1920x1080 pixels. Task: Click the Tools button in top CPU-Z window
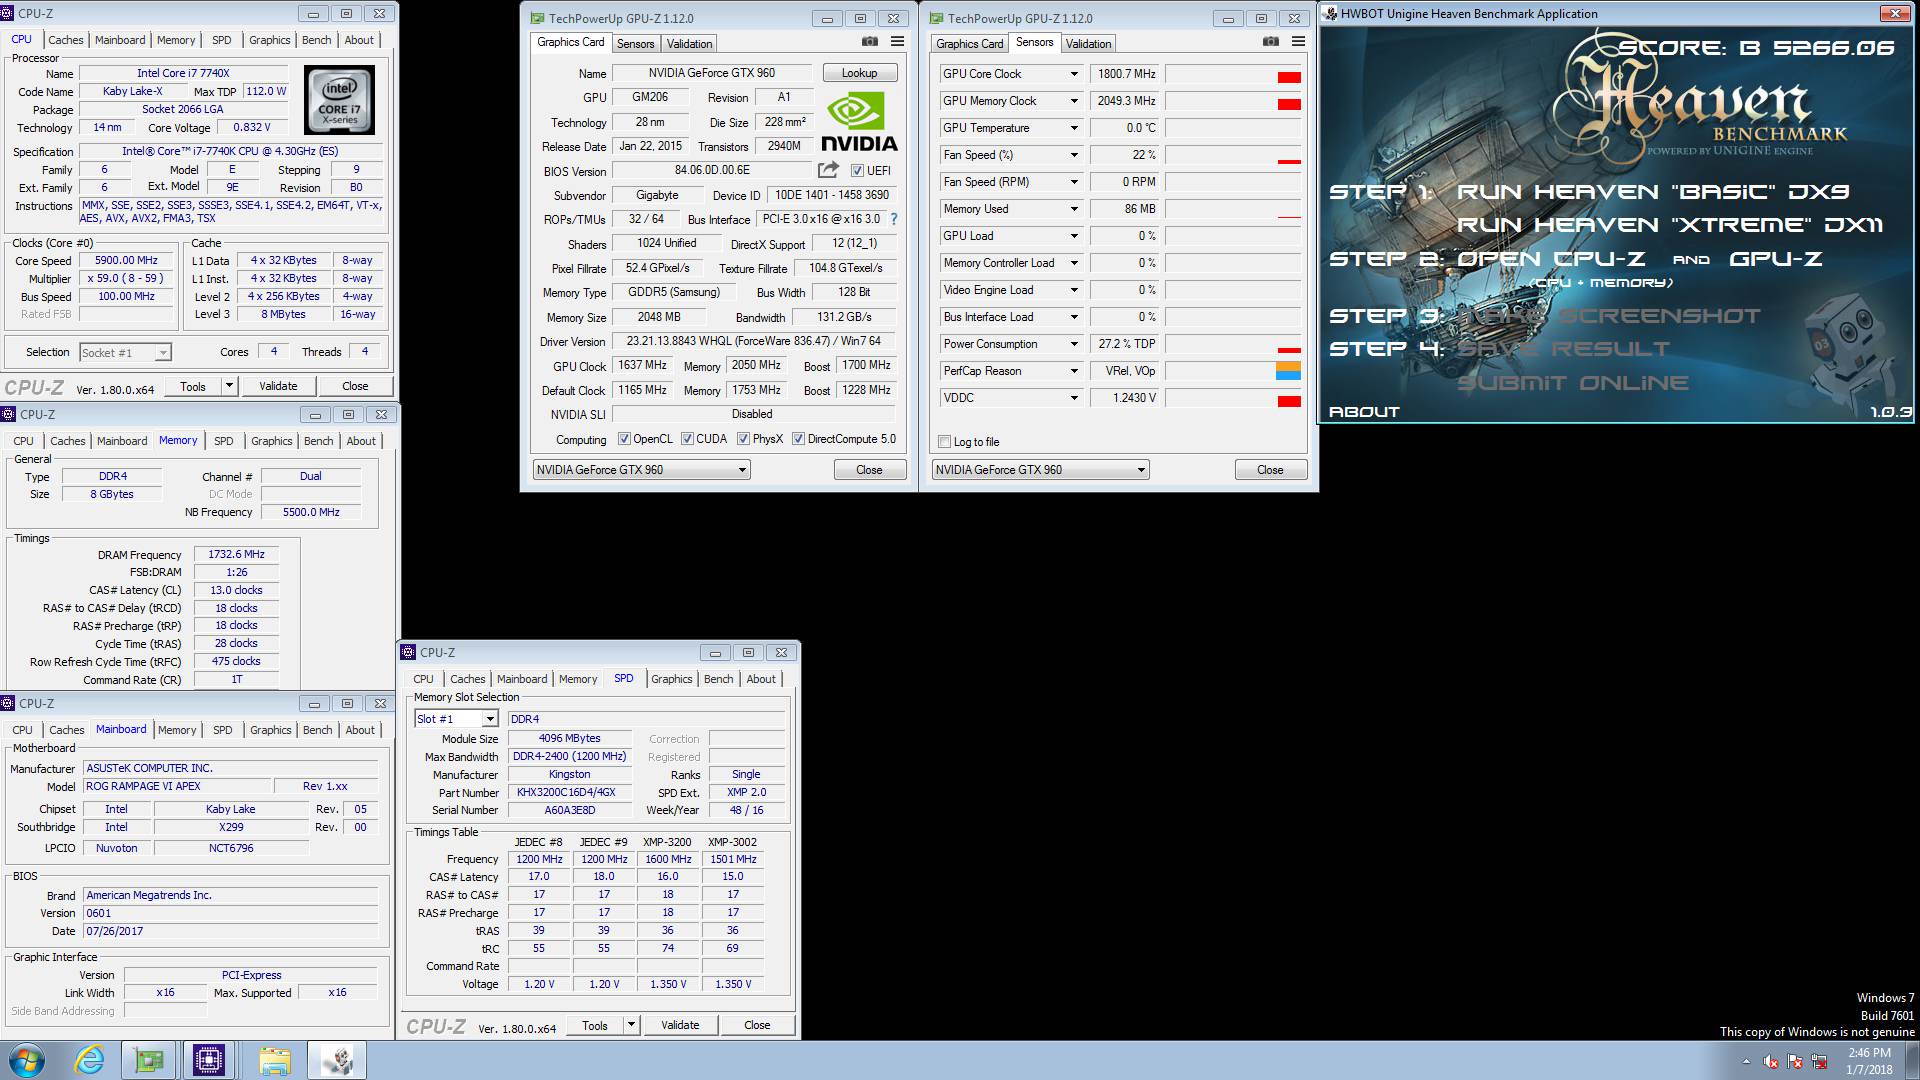pos(193,386)
